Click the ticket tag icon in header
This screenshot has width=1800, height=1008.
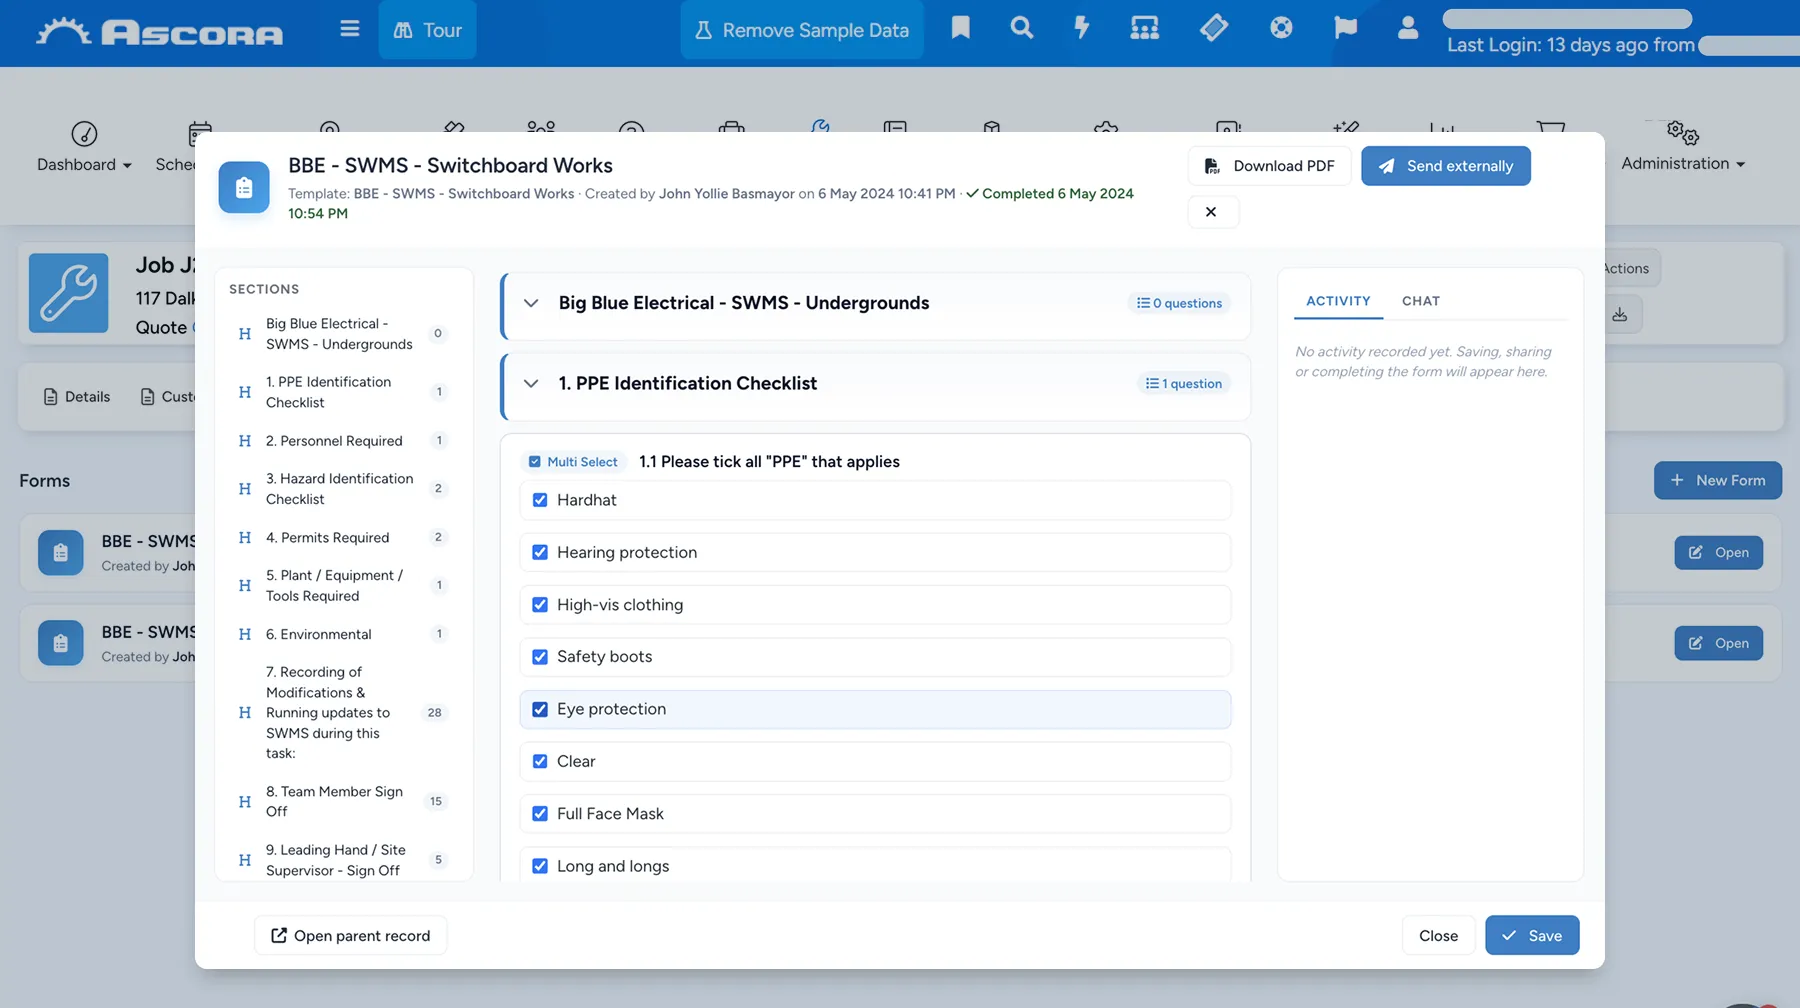coord(1213,28)
